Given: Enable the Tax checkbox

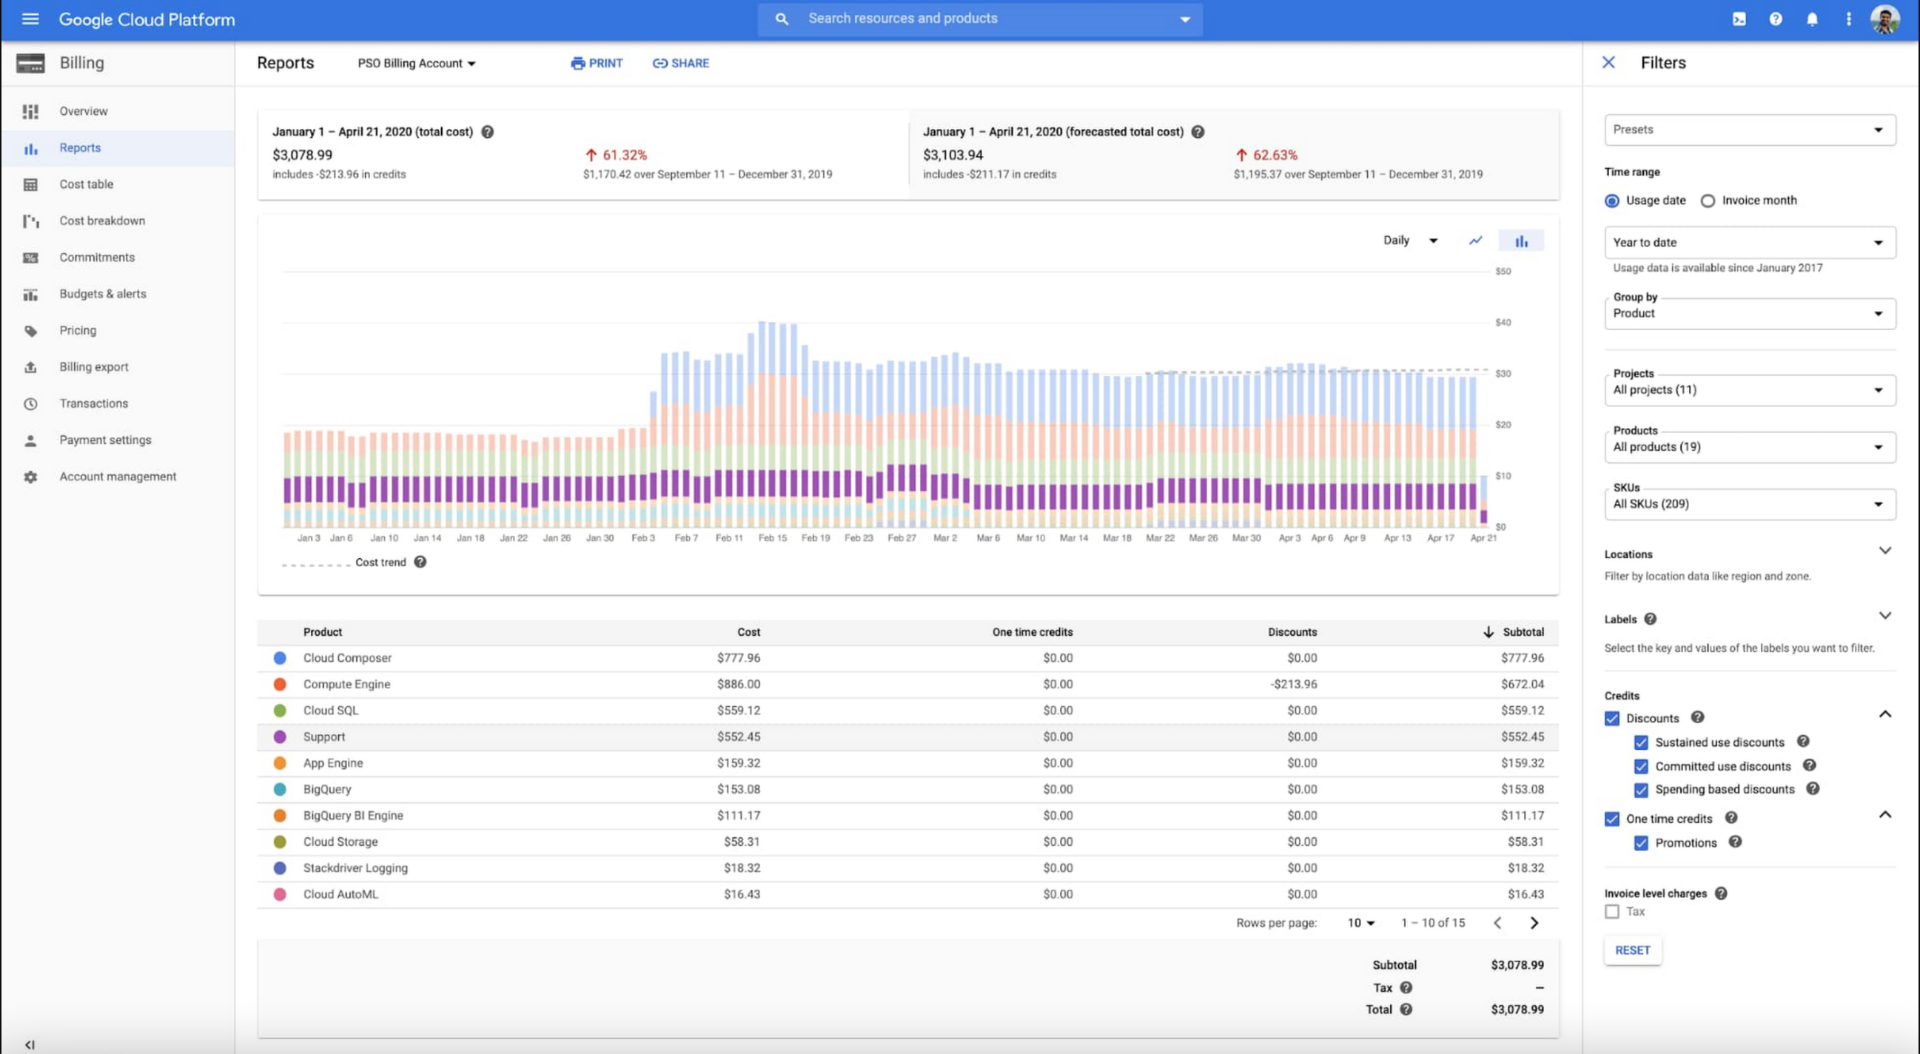Looking at the screenshot, I should 1612,912.
